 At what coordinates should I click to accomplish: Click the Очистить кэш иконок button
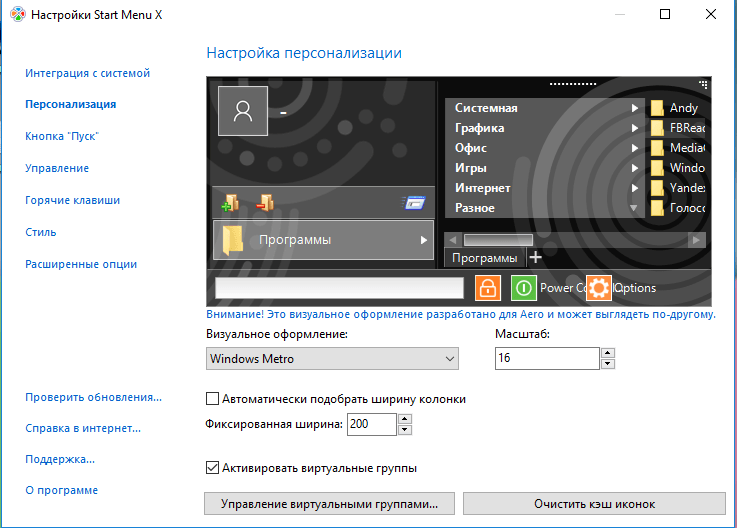(594, 504)
